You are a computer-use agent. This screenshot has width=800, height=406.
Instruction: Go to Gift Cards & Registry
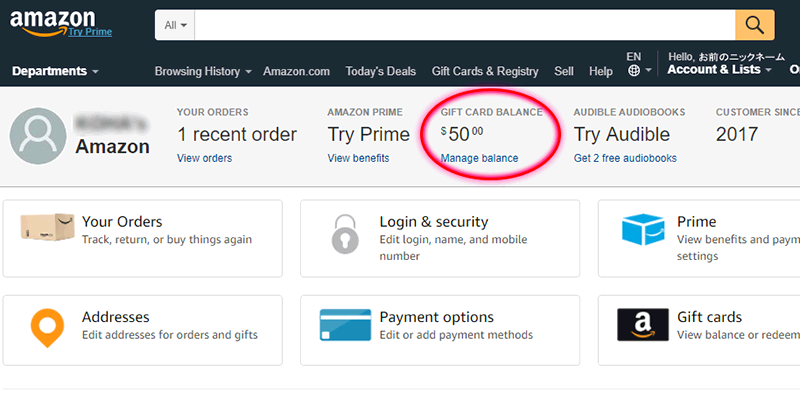(485, 71)
